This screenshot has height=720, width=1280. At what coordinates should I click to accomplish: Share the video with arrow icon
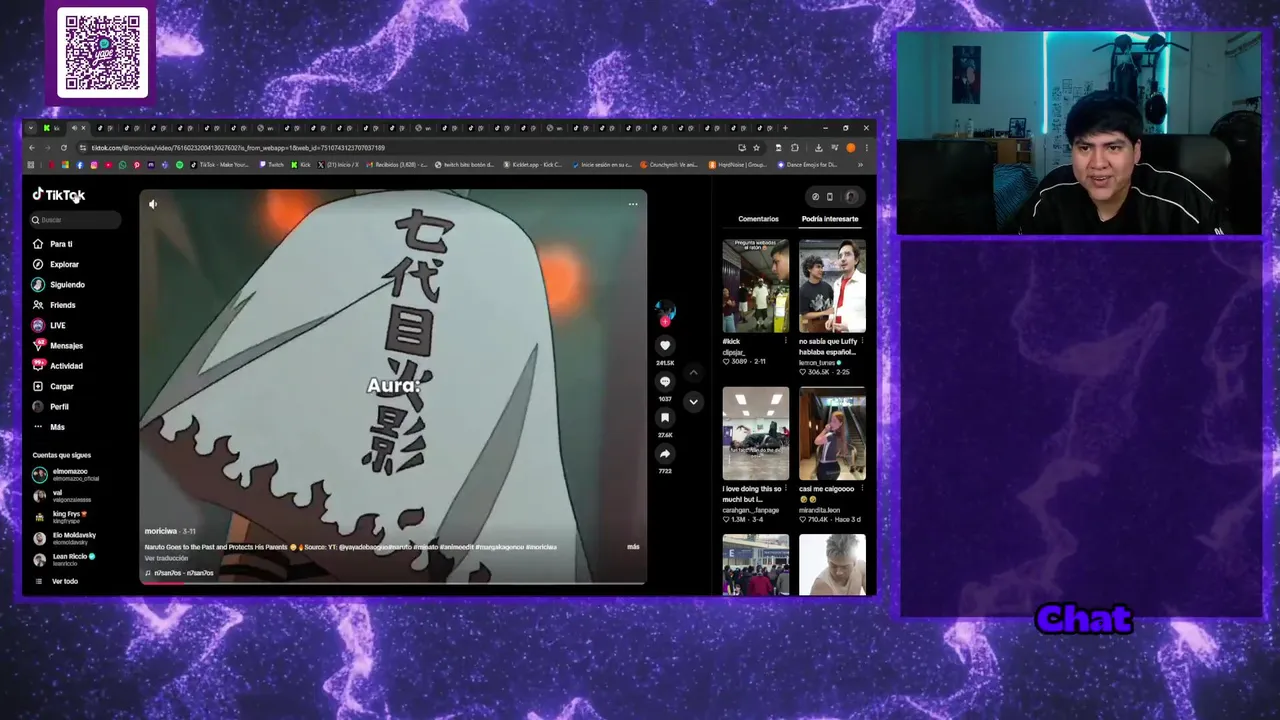[x=665, y=454]
